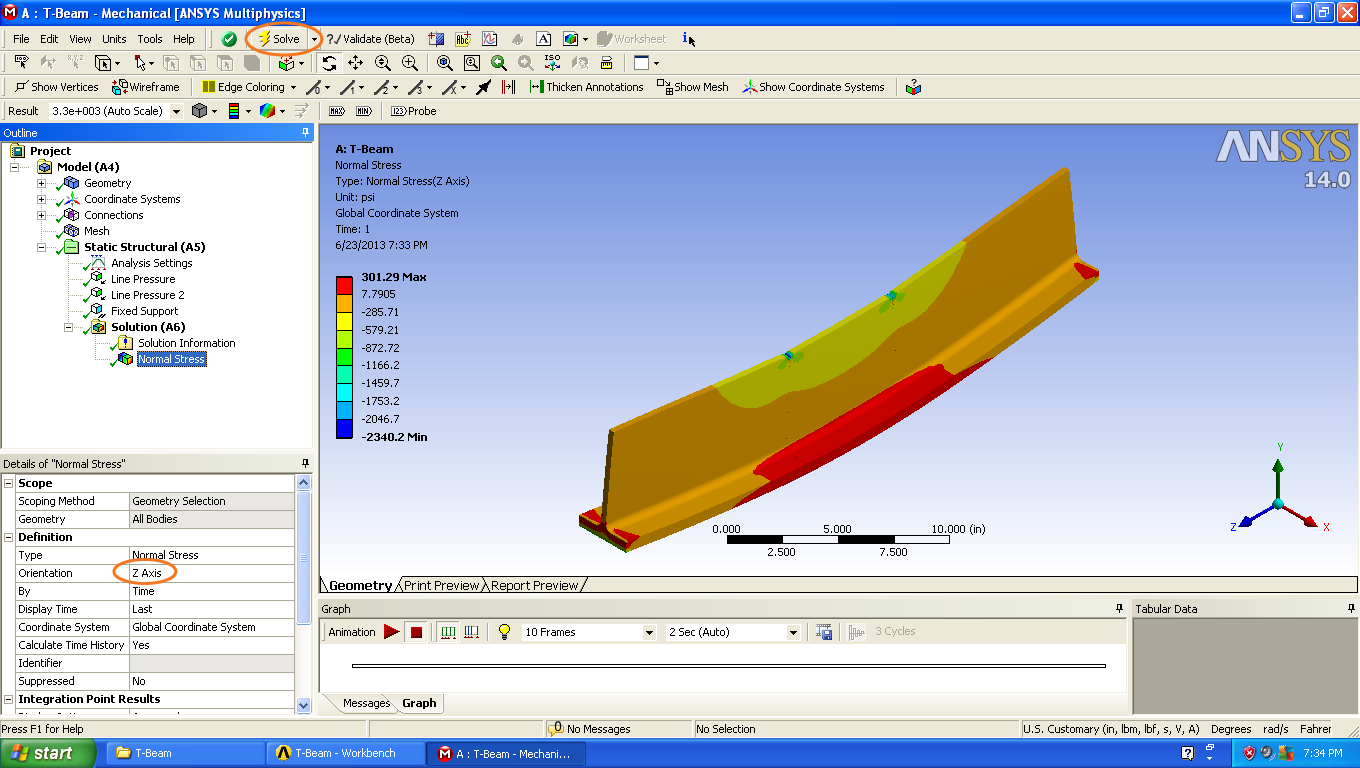Select Solution Information in the outline tree
Image resolution: width=1360 pixels, height=768 pixels.
[x=186, y=343]
